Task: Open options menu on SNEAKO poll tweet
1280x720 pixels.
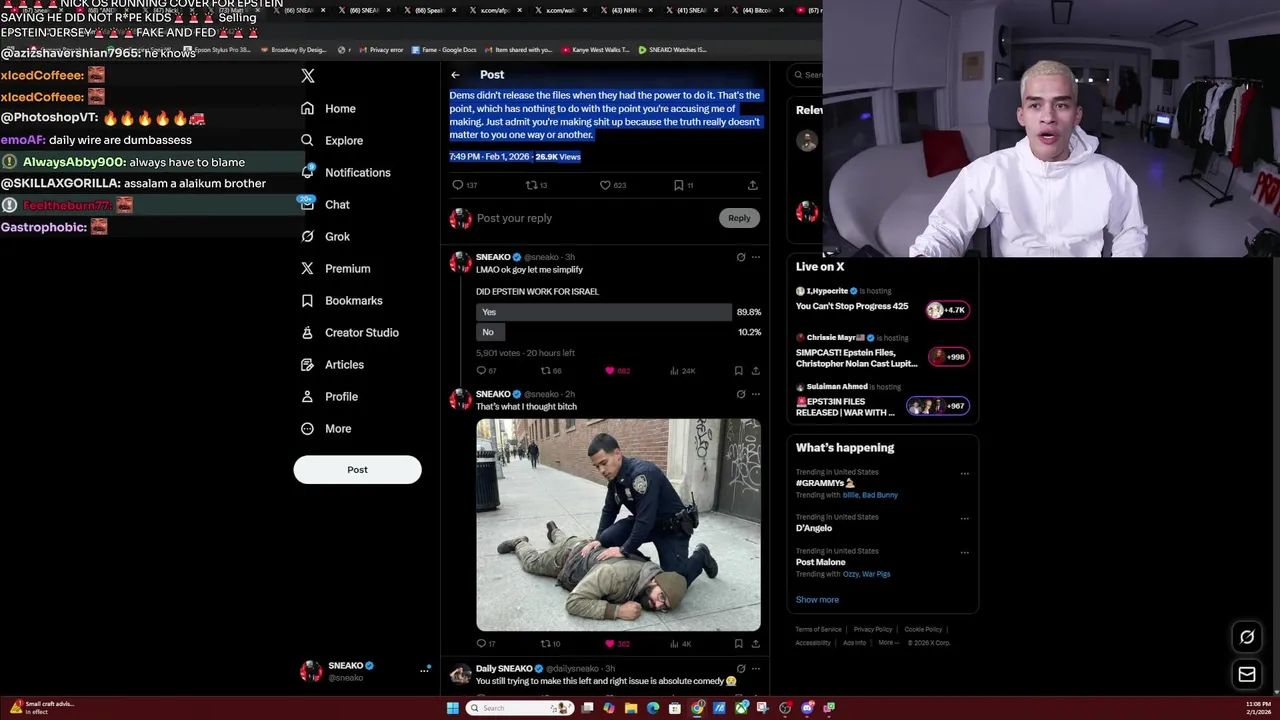Action: point(755,257)
